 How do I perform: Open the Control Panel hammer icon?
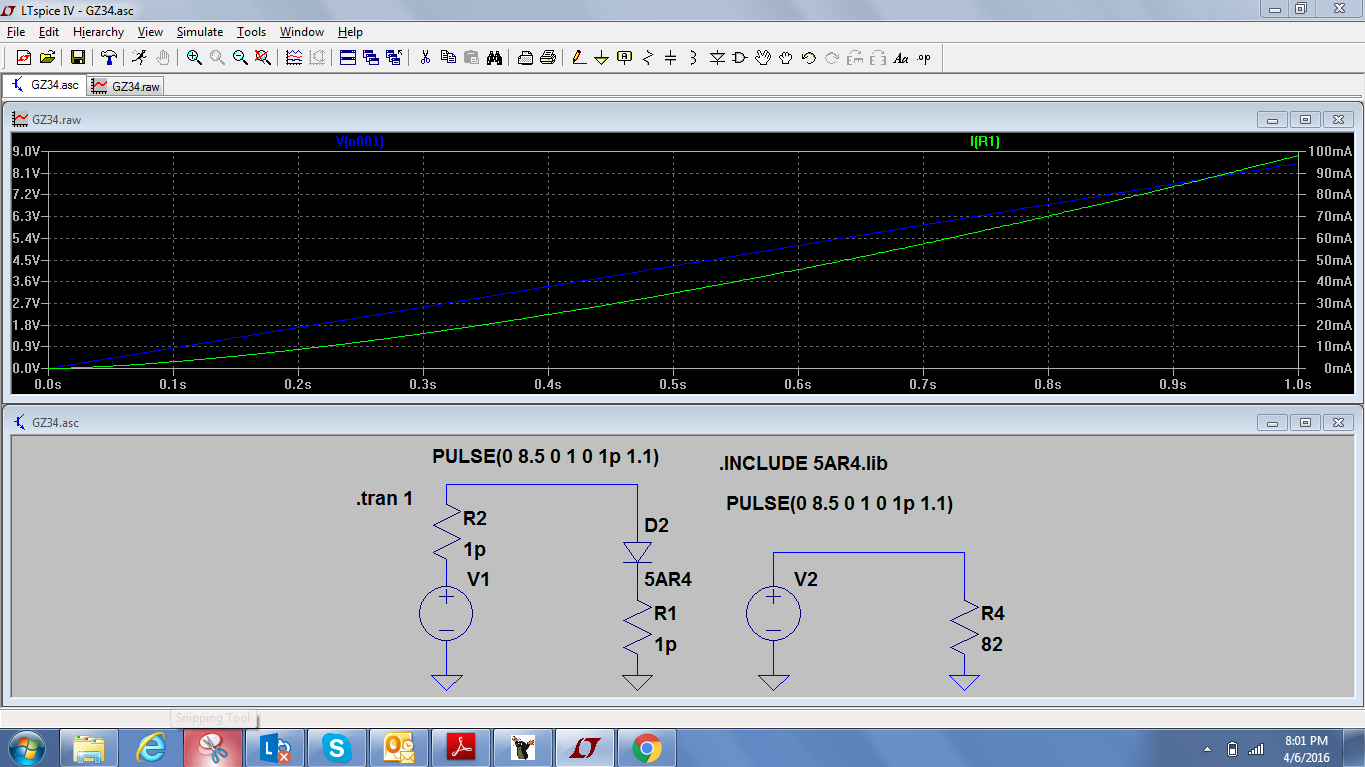click(x=110, y=58)
